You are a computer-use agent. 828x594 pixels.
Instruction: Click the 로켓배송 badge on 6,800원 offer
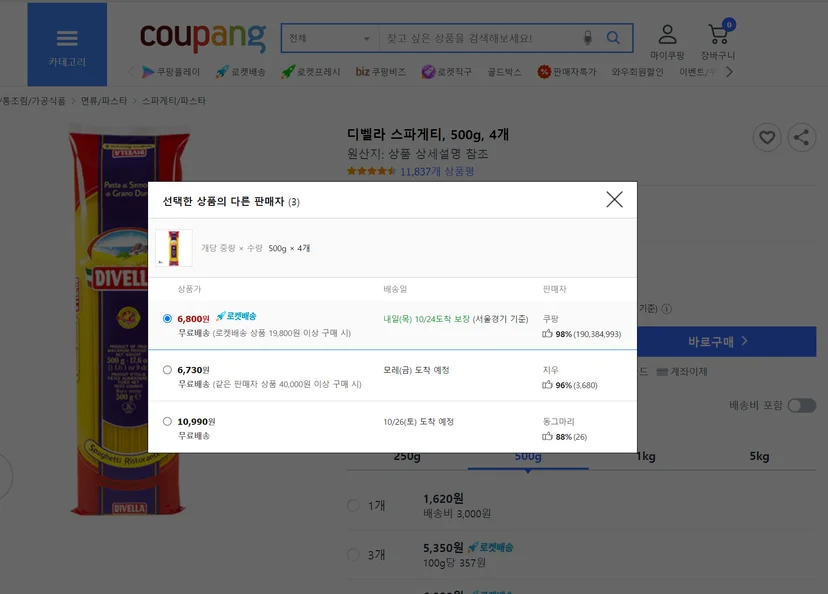(236, 316)
